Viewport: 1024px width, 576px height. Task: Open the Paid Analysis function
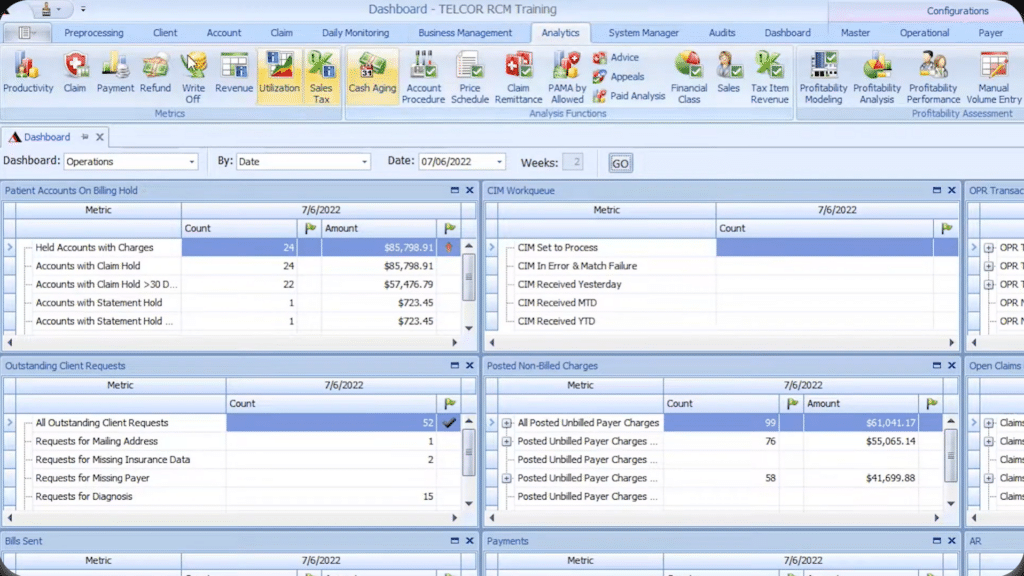(x=629, y=96)
